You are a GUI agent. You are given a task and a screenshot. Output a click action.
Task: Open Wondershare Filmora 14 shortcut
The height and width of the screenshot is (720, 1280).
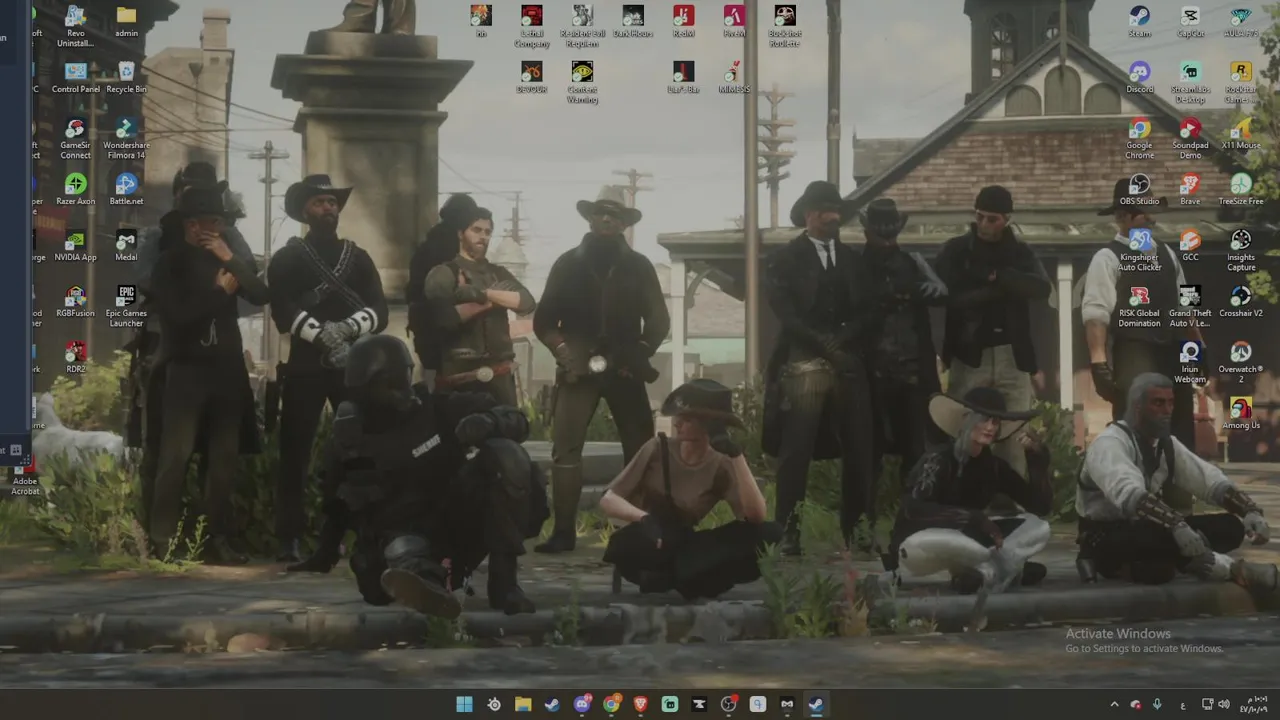click(x=126, y=139)
